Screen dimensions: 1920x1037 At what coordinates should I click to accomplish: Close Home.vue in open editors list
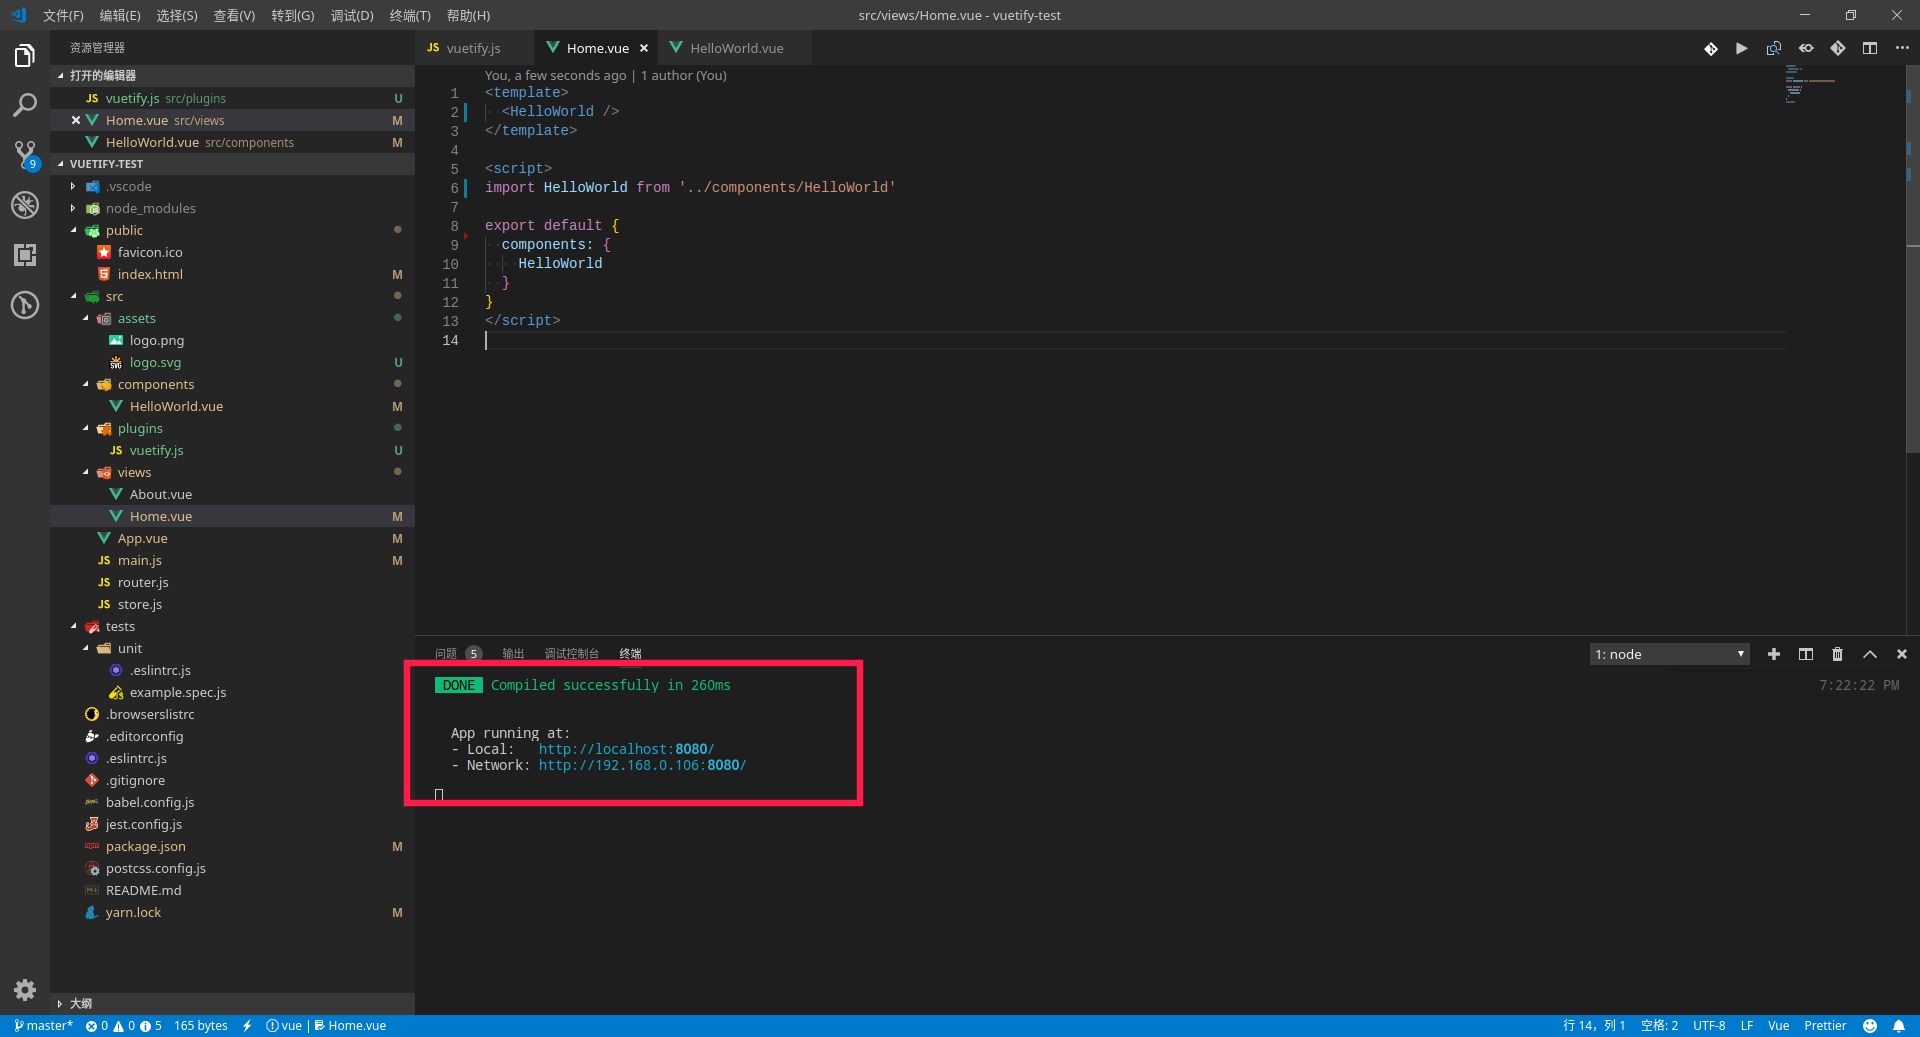click(x=76, y=120)
